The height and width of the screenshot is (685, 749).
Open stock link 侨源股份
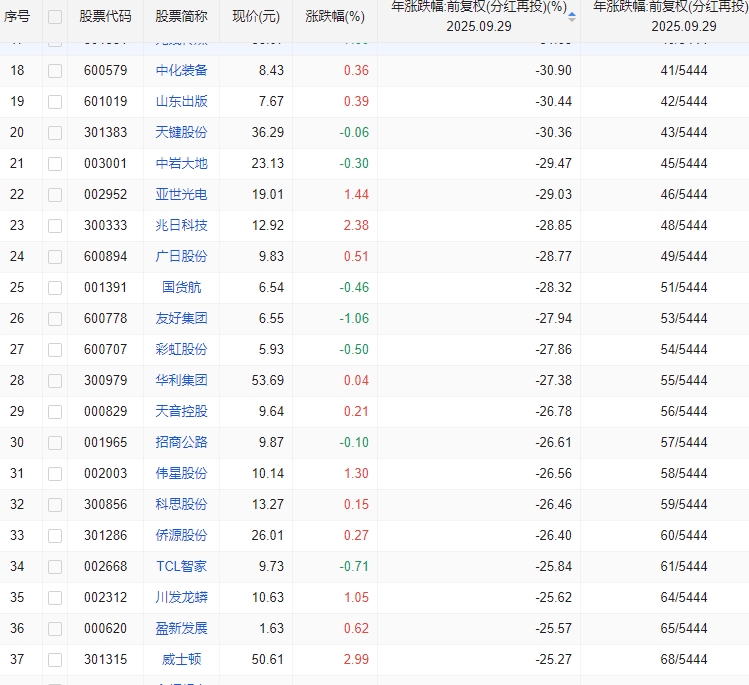coord(182,535)
